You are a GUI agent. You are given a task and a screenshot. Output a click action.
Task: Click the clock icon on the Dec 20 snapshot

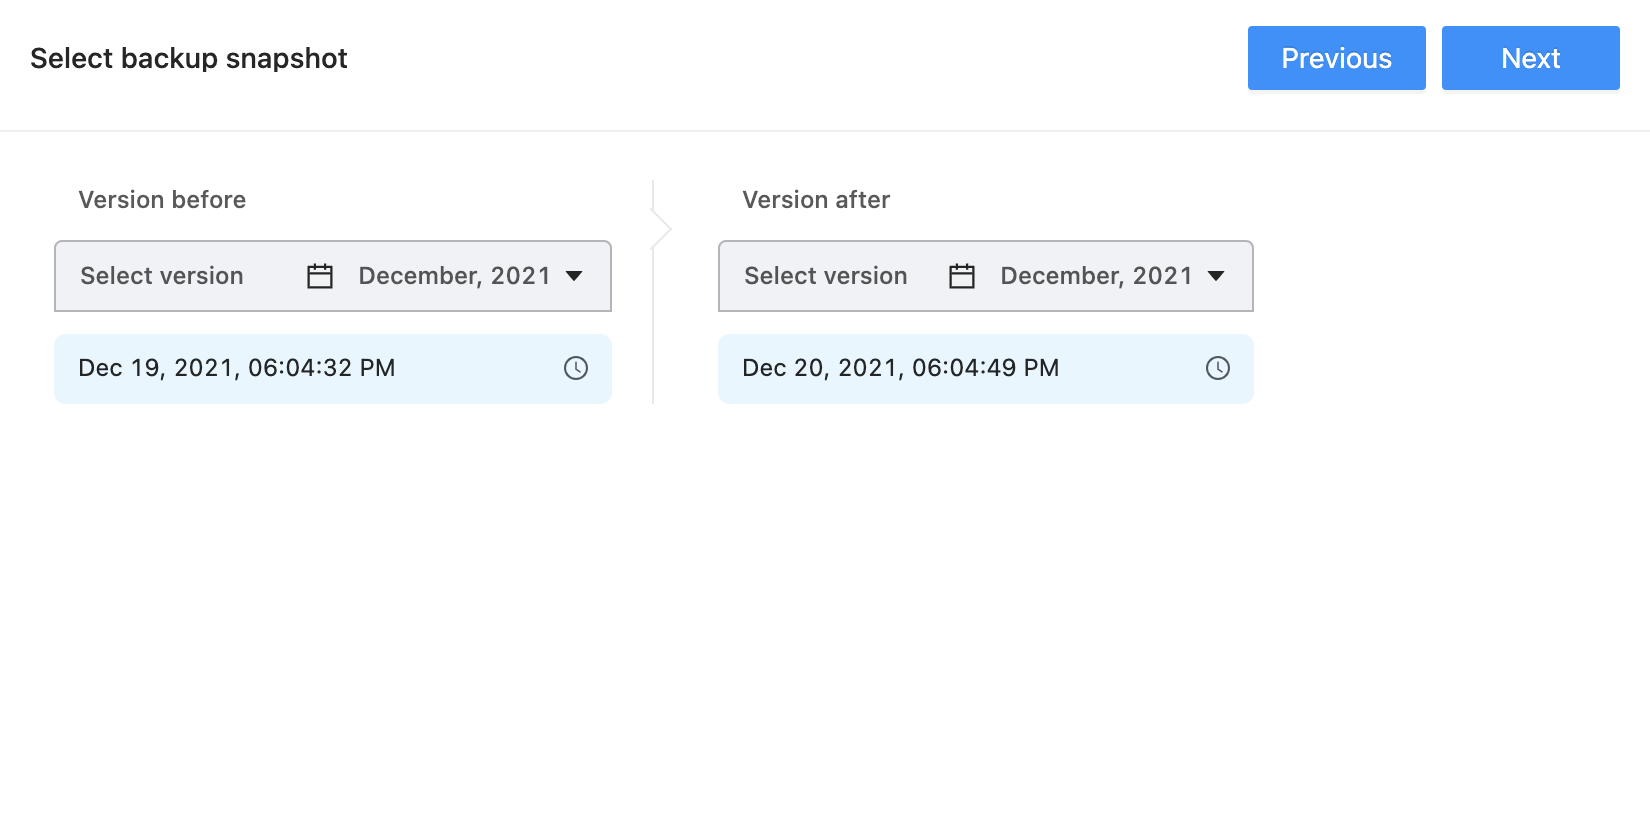click(1218, 368)
